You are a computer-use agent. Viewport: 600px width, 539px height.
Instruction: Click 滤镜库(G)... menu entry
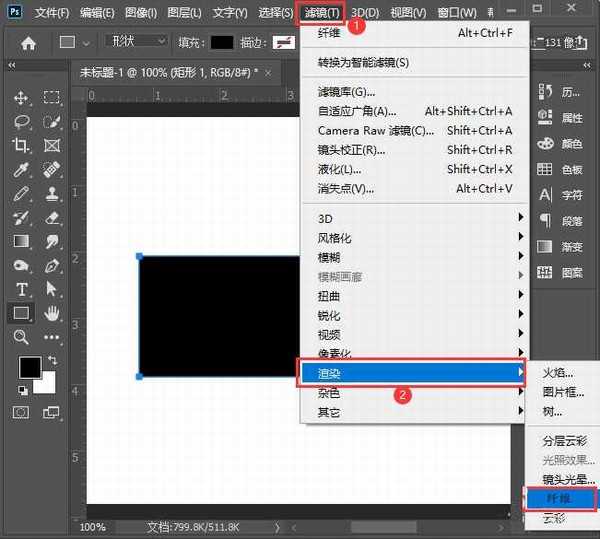[347, 92]
